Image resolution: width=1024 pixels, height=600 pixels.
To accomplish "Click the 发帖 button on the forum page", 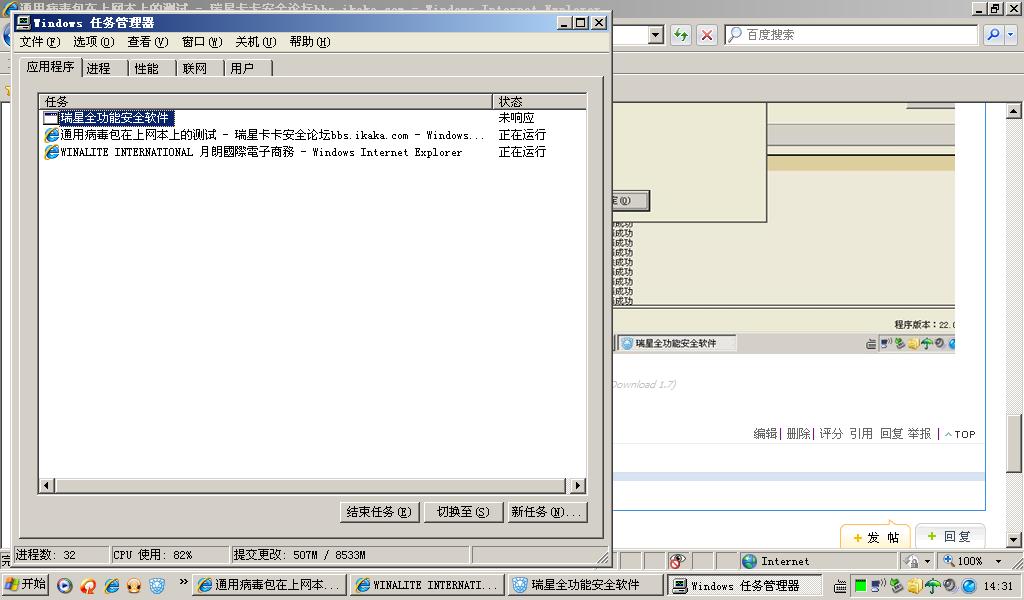I will pyautogui.click(x=875, y=537).
